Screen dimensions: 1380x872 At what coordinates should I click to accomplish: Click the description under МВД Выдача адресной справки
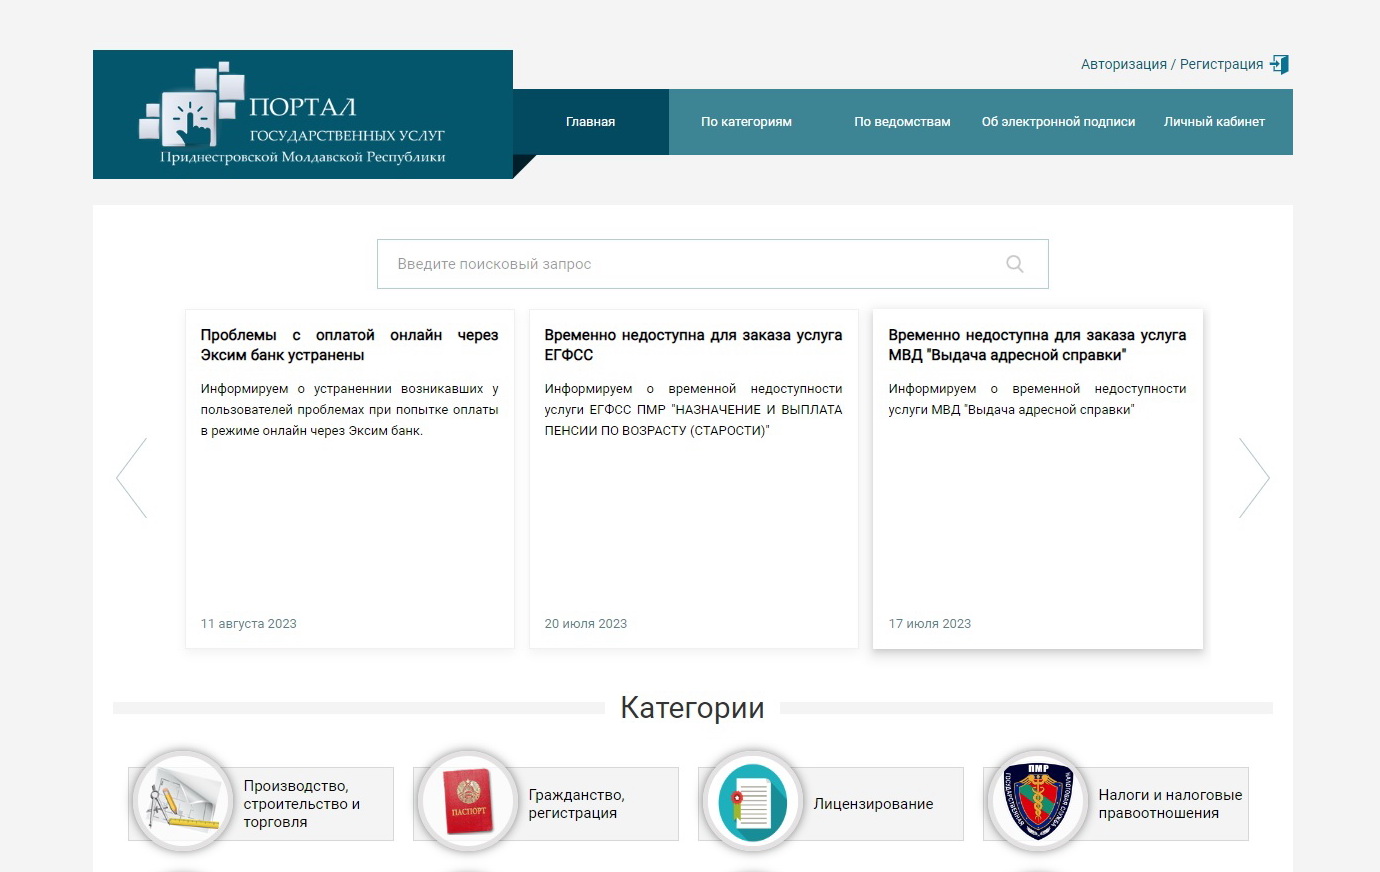1037,399
